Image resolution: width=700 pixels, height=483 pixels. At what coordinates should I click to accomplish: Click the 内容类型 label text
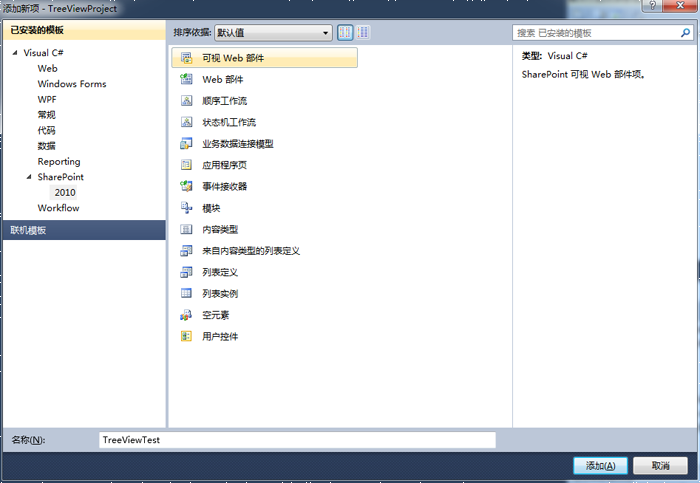(220, 229)
